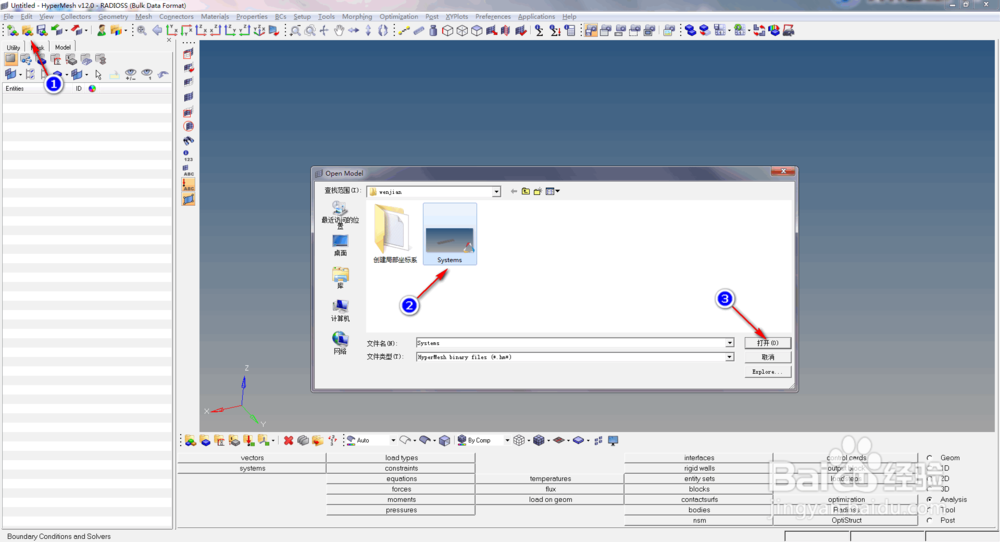Viewport: 1000px width, 542px height.
Task: Click the New Model toolbar icon
Action: point(13,31)
